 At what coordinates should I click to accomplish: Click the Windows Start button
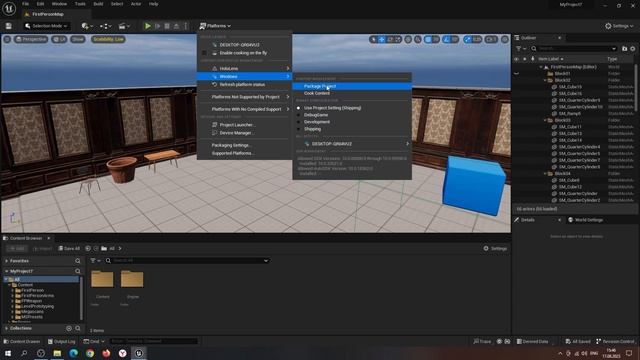pos(8,353)
